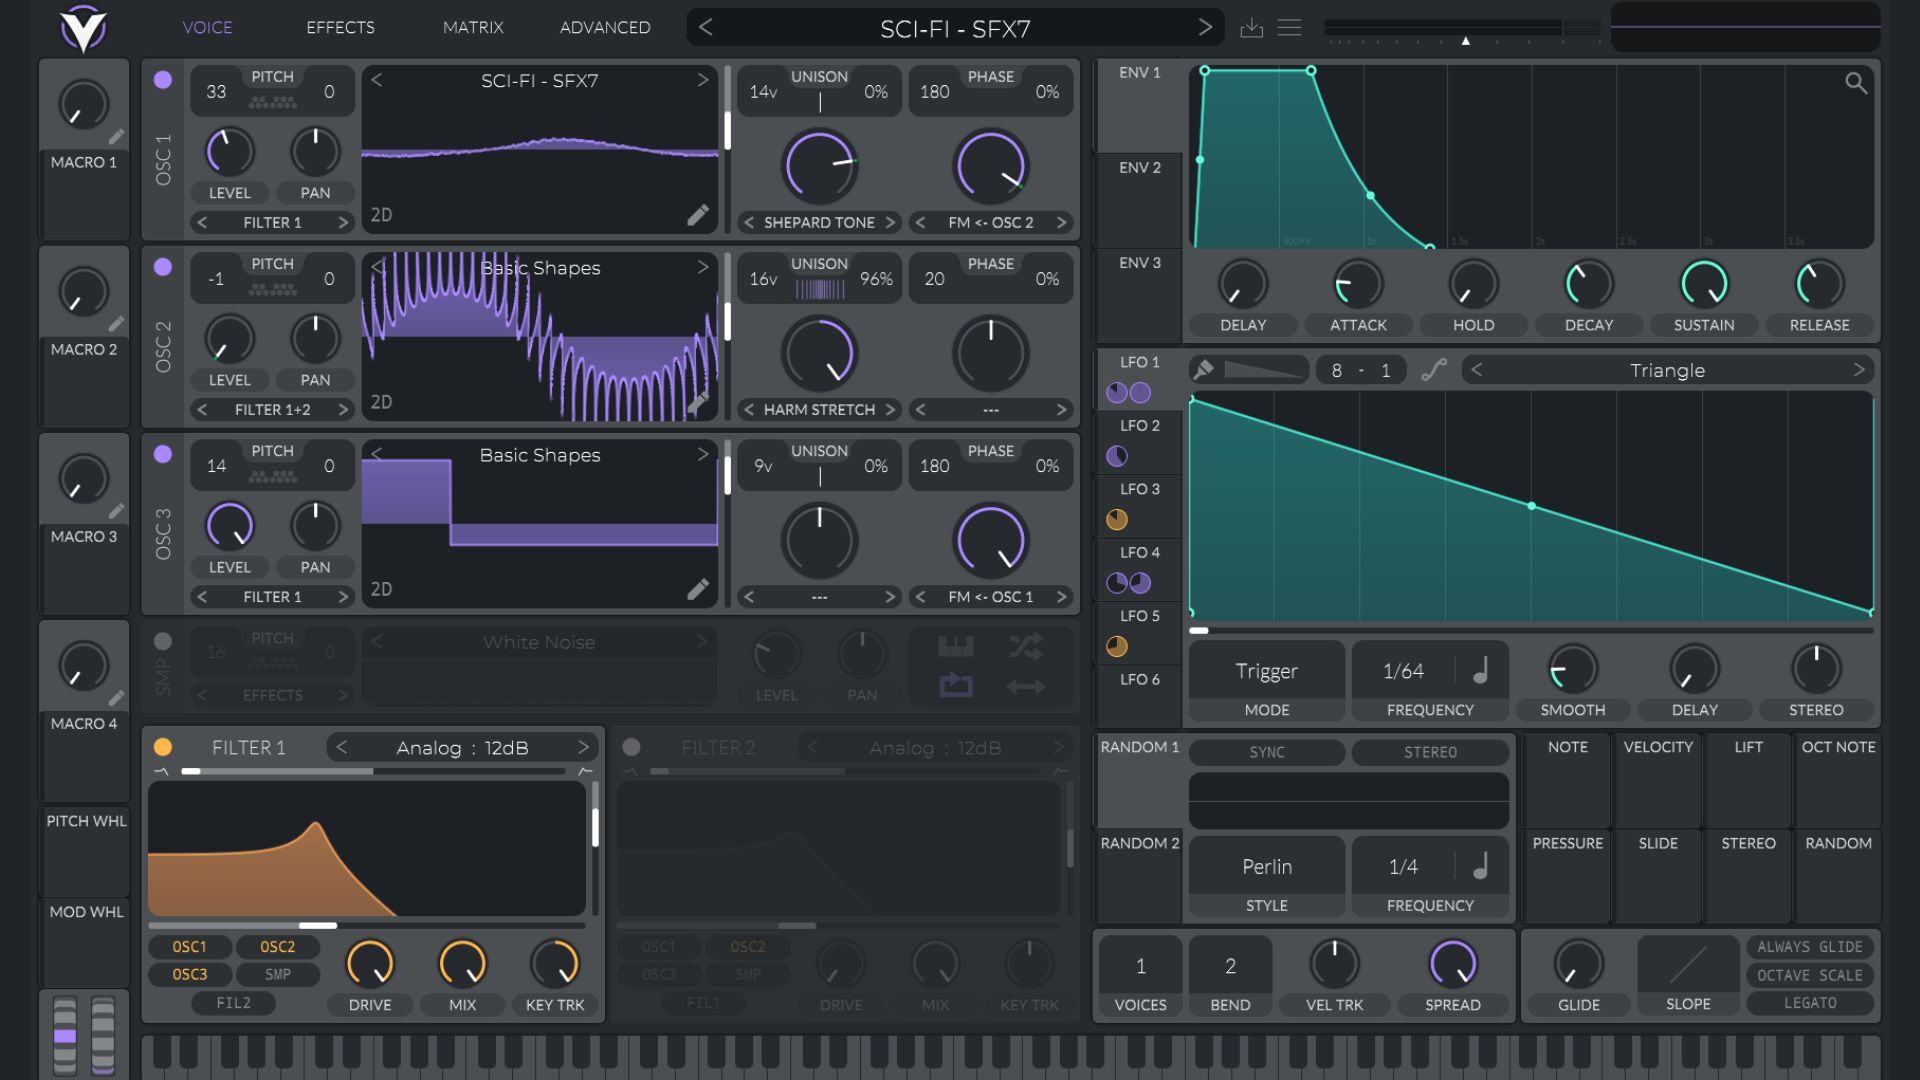
Task: Edit OSC 3 wavetable with pencil icon
Action: click(x=698, y=589)
